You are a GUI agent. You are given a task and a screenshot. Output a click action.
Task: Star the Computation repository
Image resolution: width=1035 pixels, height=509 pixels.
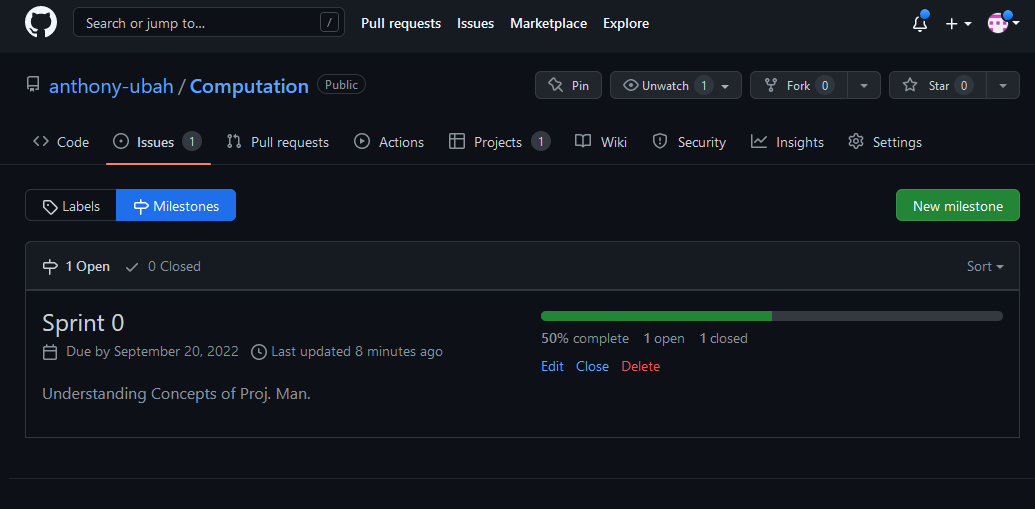(937, 86)
